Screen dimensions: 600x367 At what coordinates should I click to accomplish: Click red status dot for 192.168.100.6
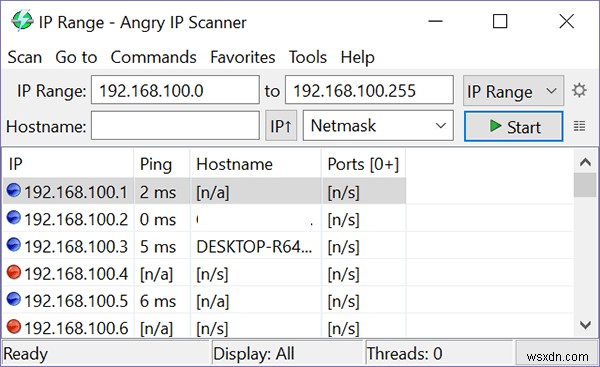tap(14, 326)
